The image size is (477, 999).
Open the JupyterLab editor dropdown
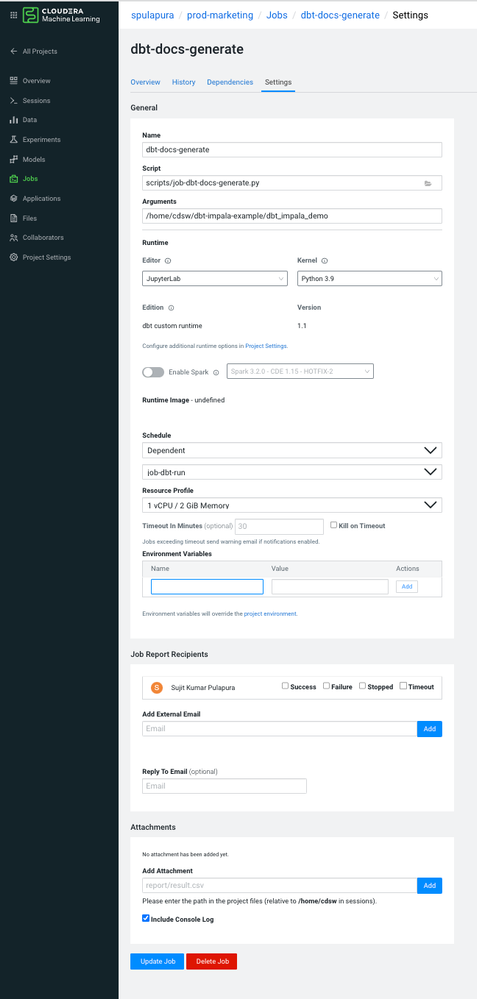click(215, 278)
